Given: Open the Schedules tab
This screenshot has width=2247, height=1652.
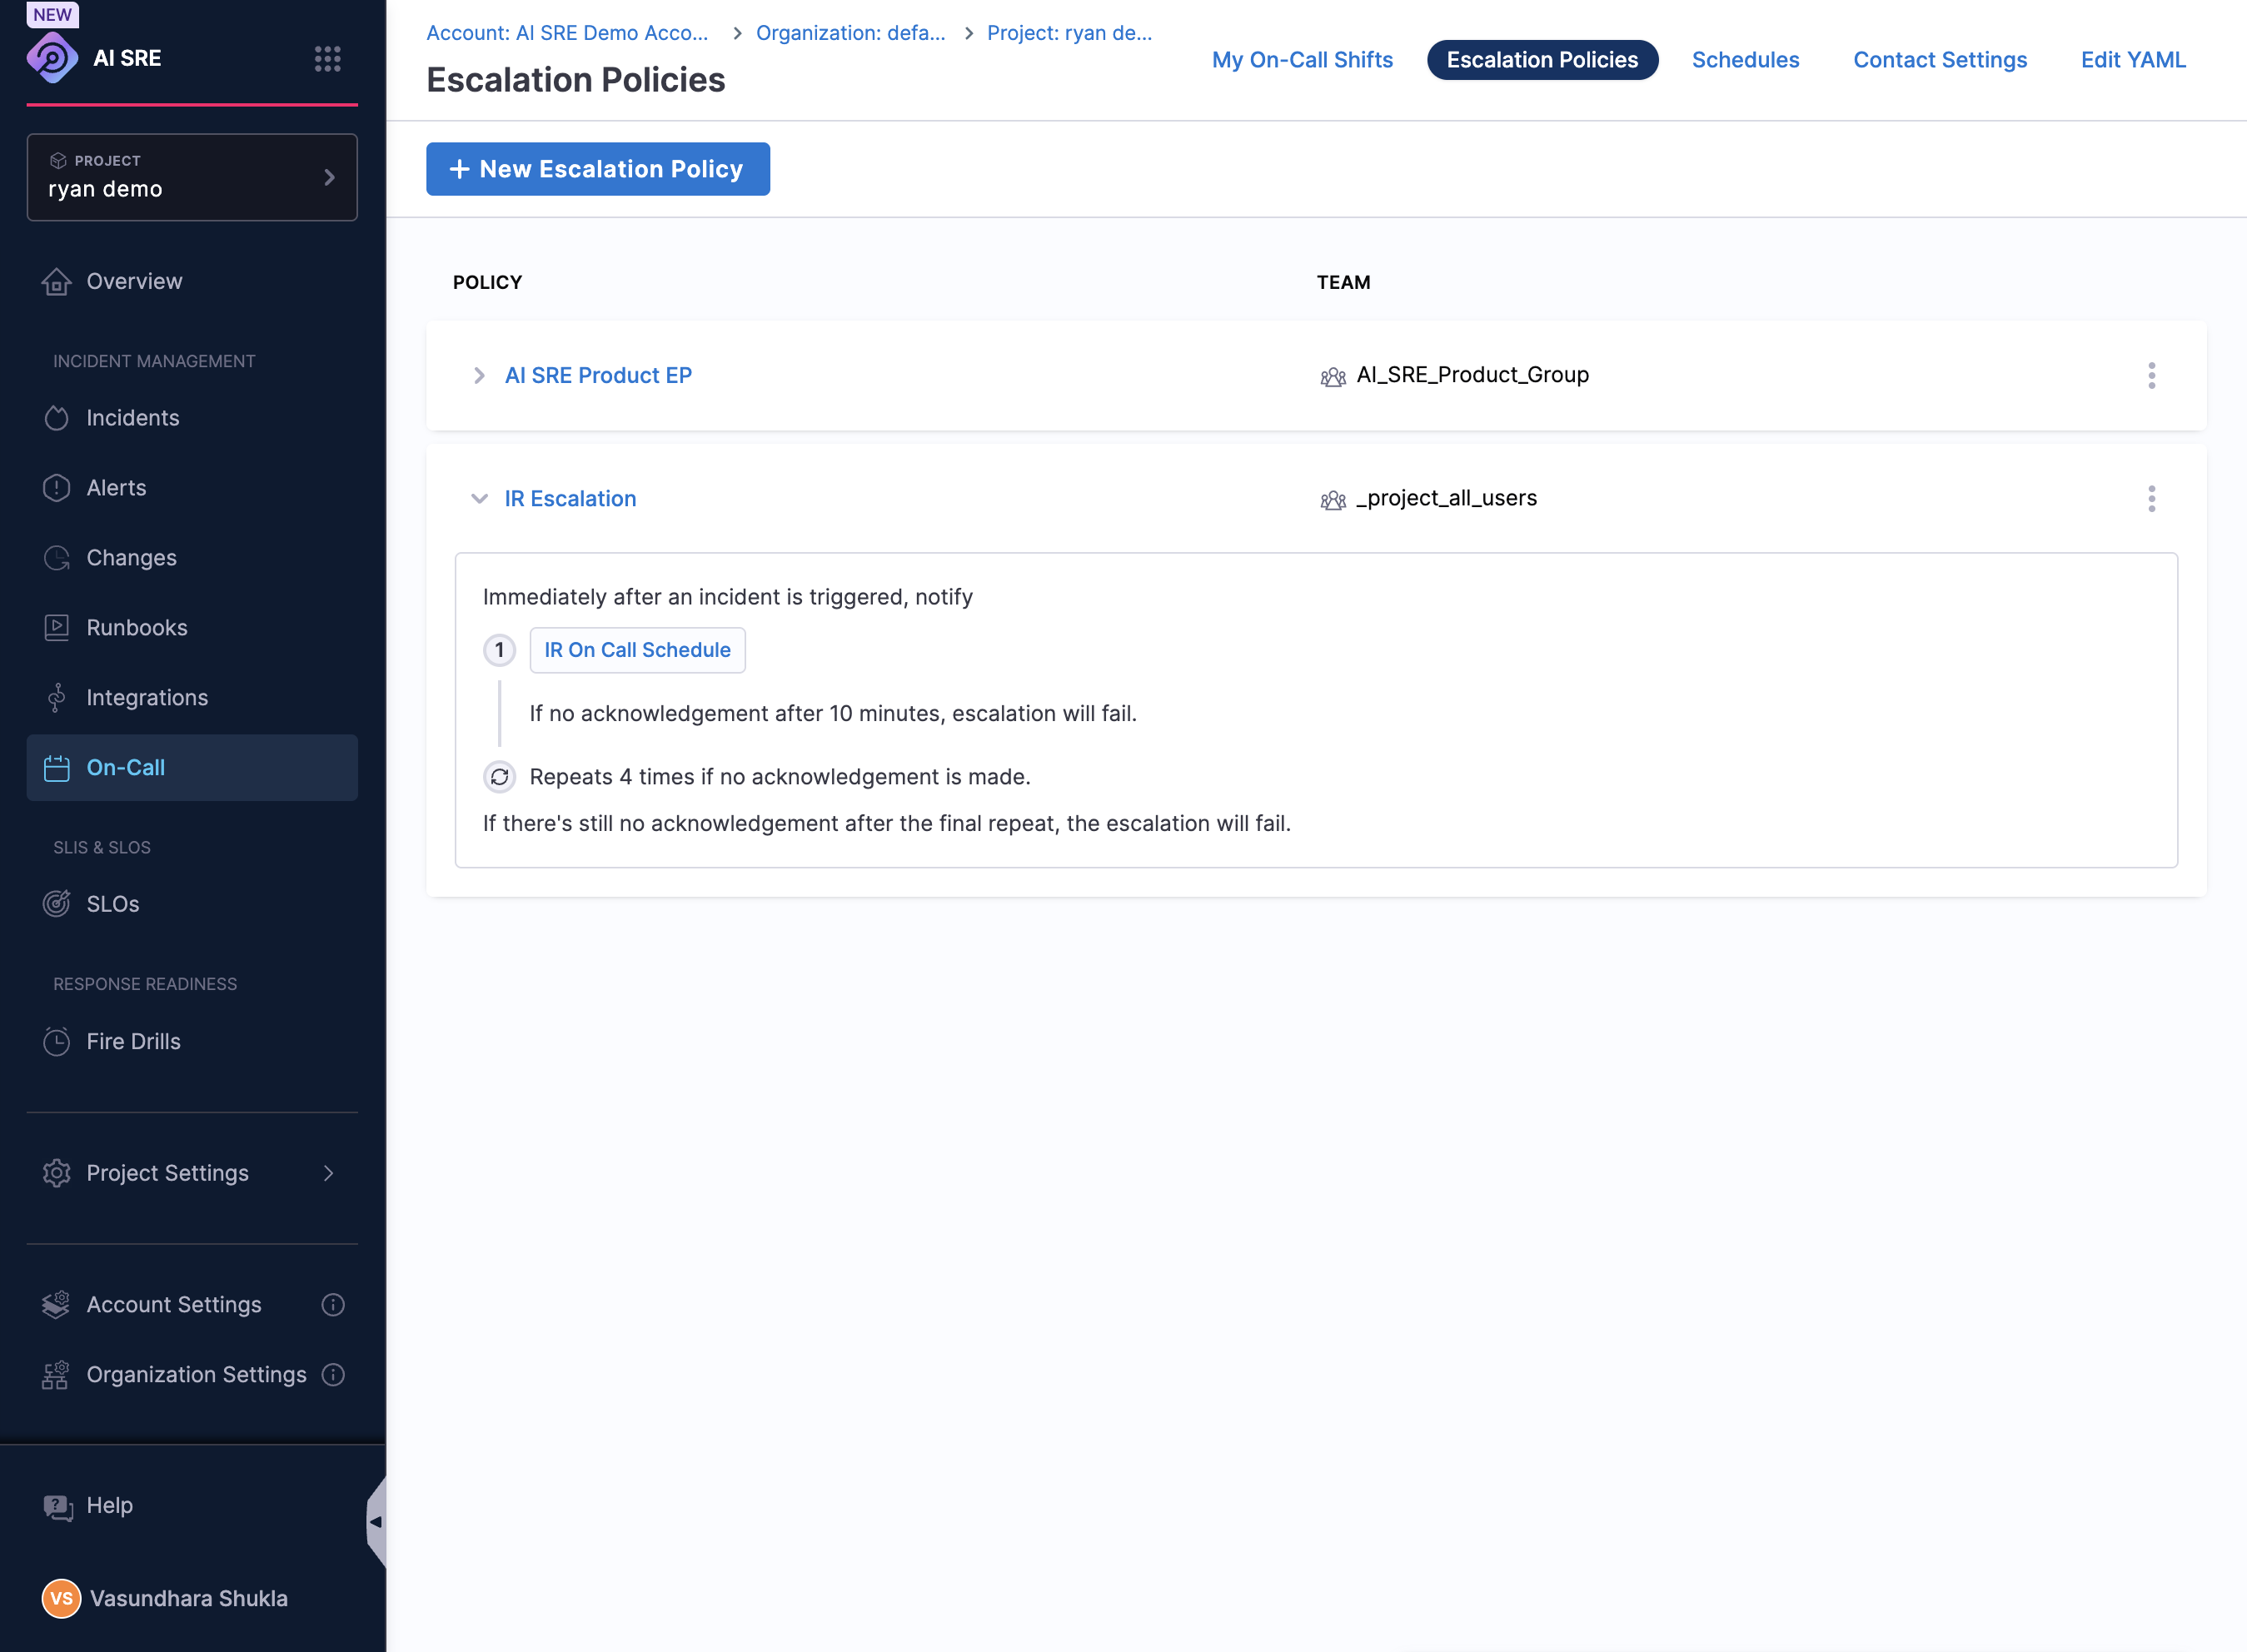Looking at the screenshot, I should (x=1745, y=60).
